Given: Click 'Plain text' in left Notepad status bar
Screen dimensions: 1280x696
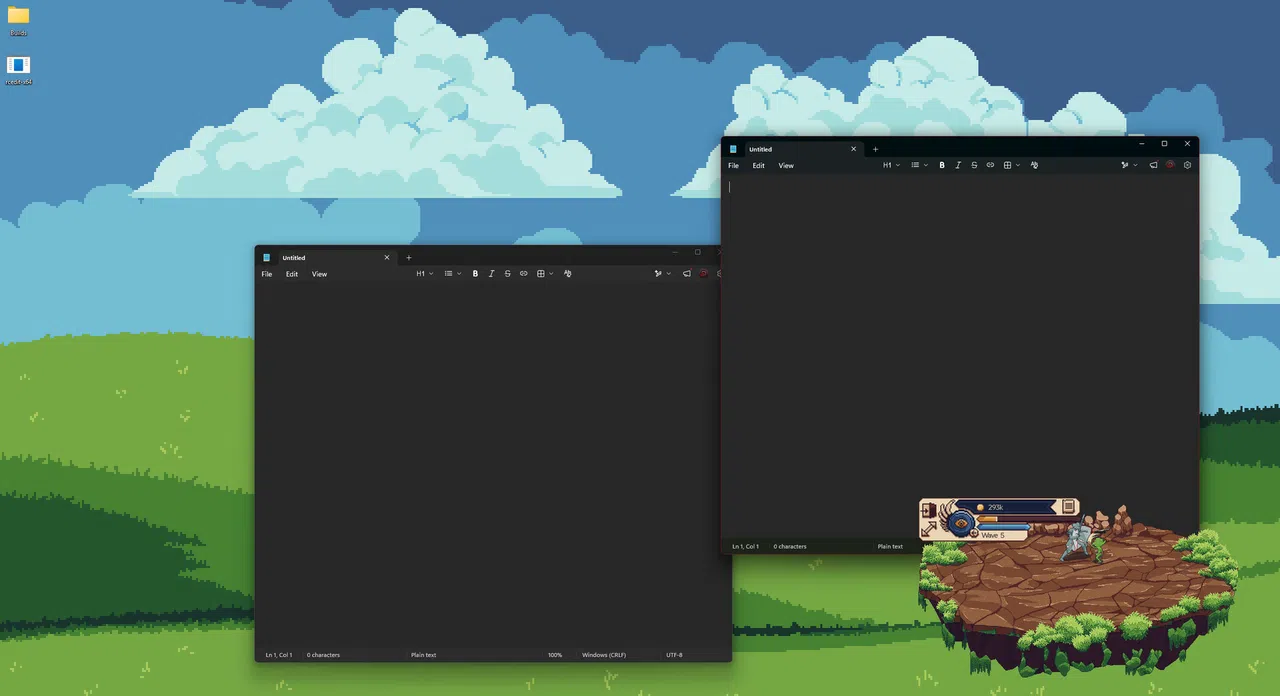Looking at the screenshot, I should tap(423, 655).
